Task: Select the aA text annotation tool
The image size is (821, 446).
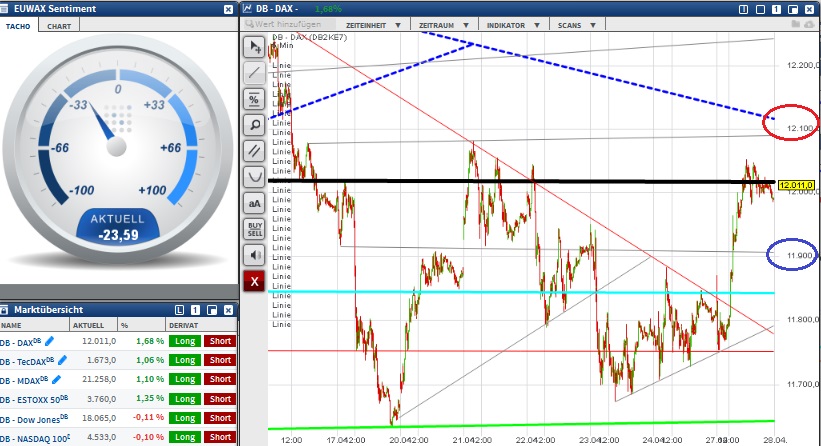Action: click(254, 203)
